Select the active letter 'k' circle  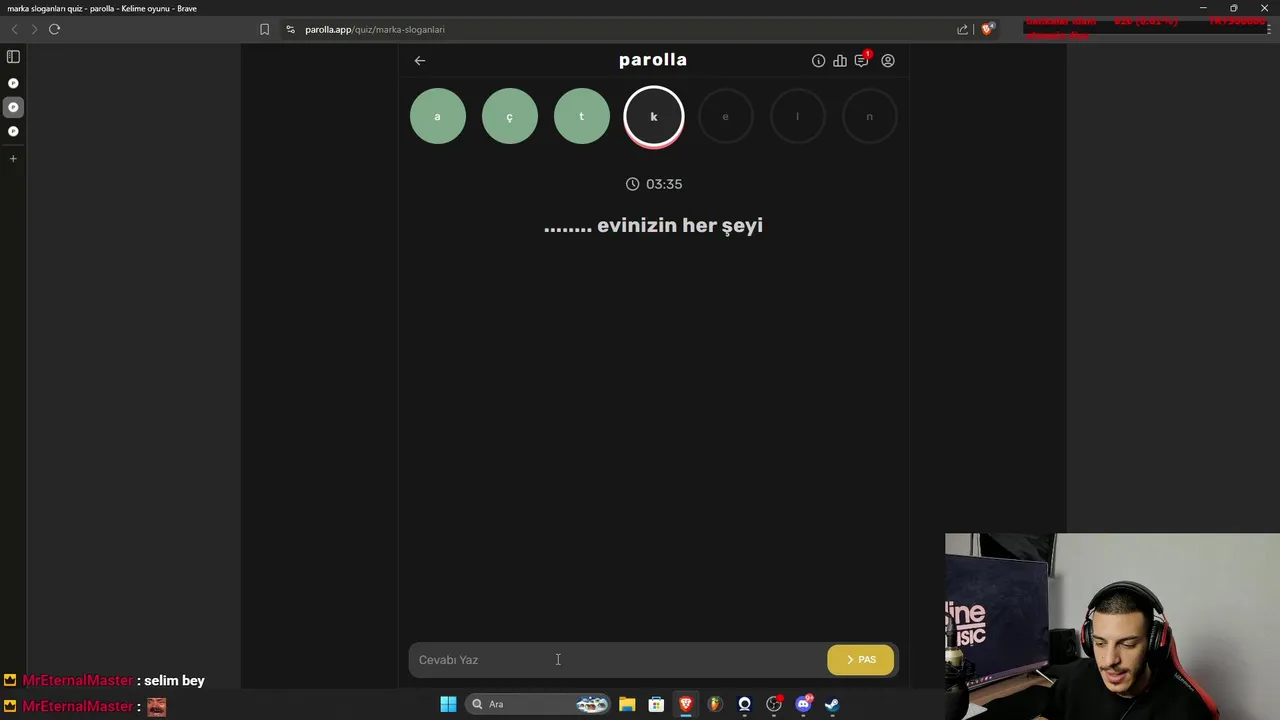[654, 117]
